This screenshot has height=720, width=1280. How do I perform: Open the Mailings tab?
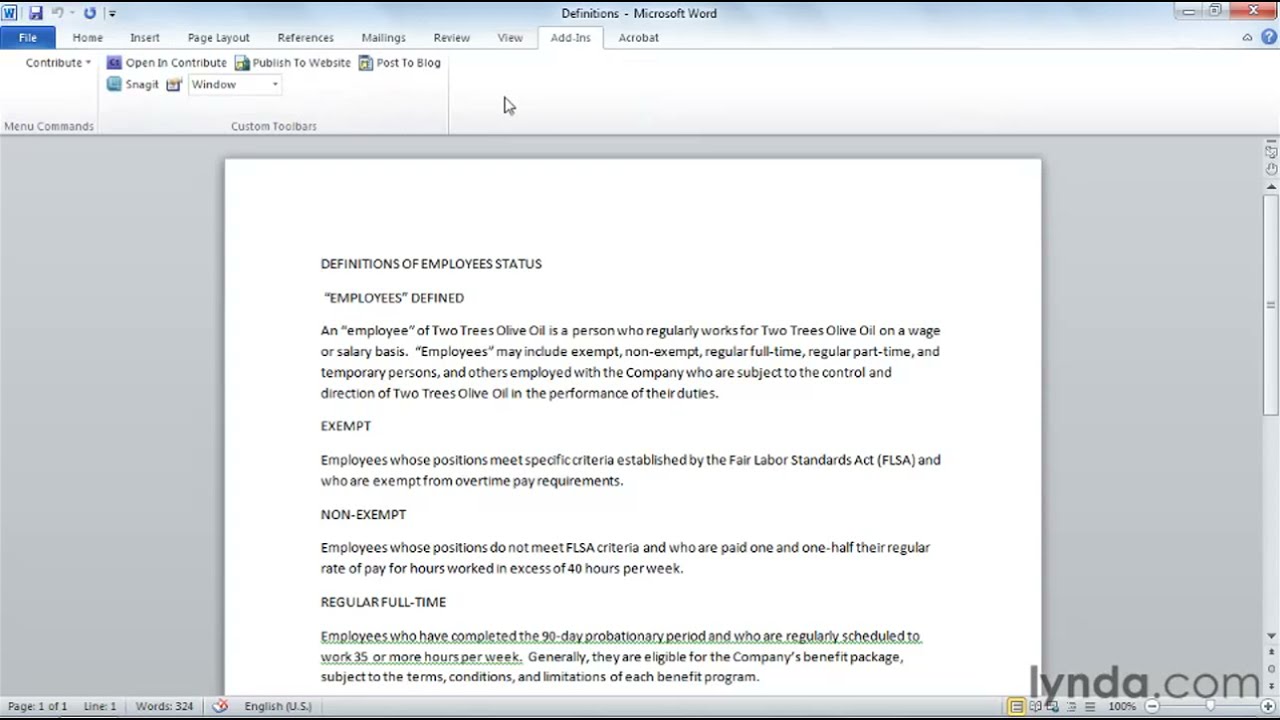[383, 38]
